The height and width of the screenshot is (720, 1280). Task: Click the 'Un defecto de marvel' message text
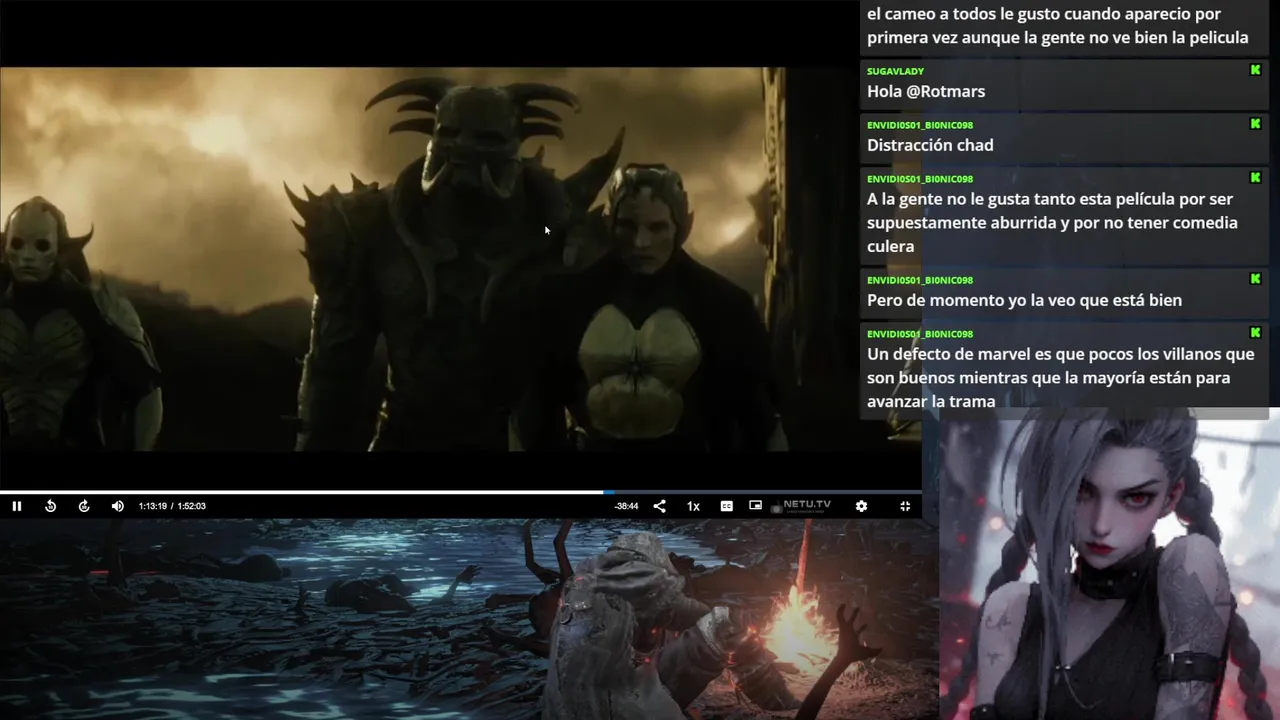pos(1060,378)
